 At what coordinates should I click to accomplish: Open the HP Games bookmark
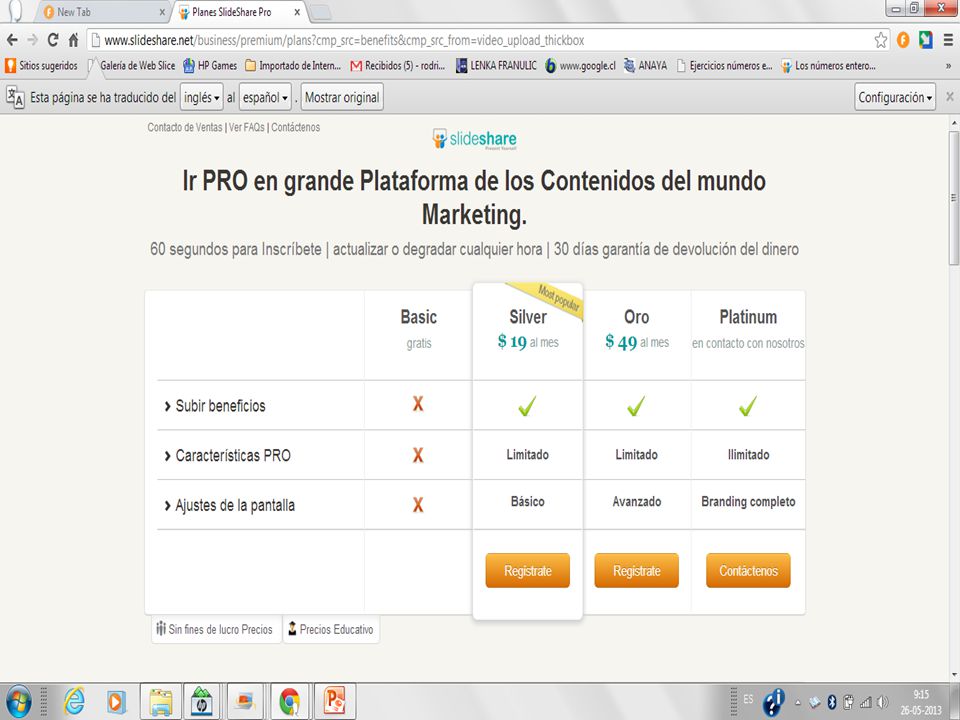click(210, 66)
